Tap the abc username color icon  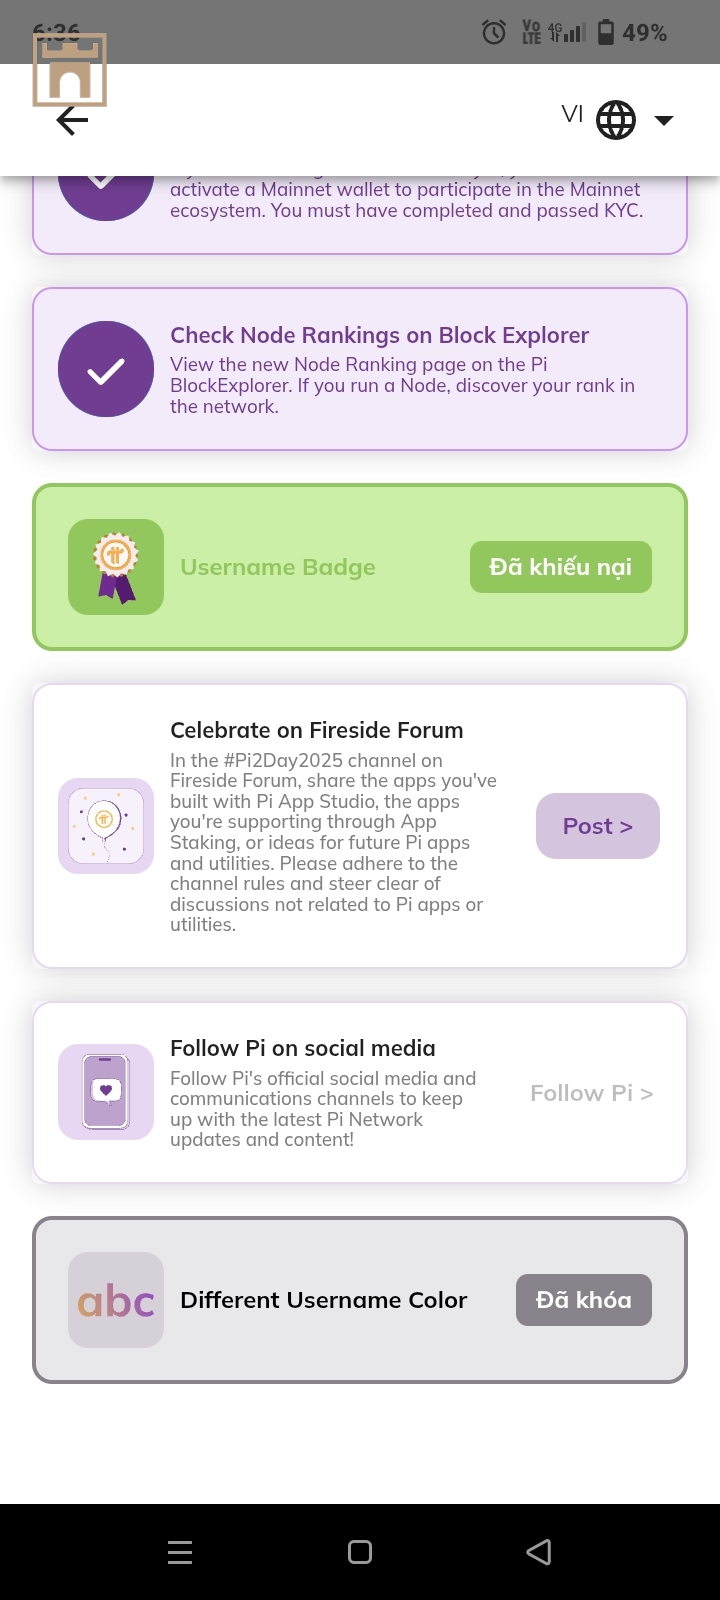coord(116,1300)
